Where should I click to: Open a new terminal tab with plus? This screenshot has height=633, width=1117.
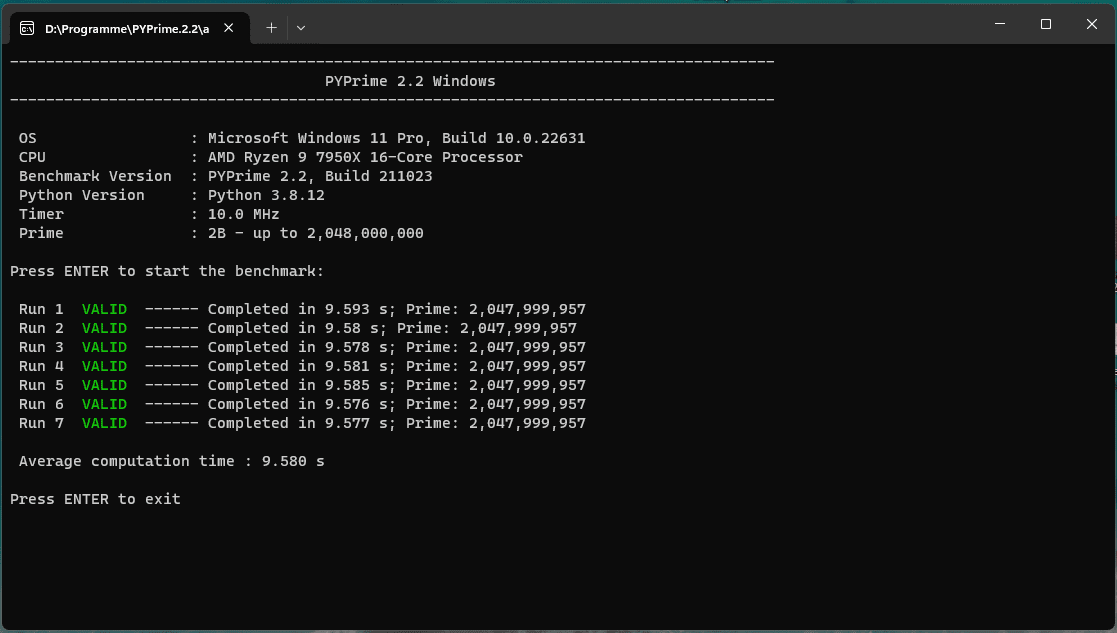click(271, 28)
